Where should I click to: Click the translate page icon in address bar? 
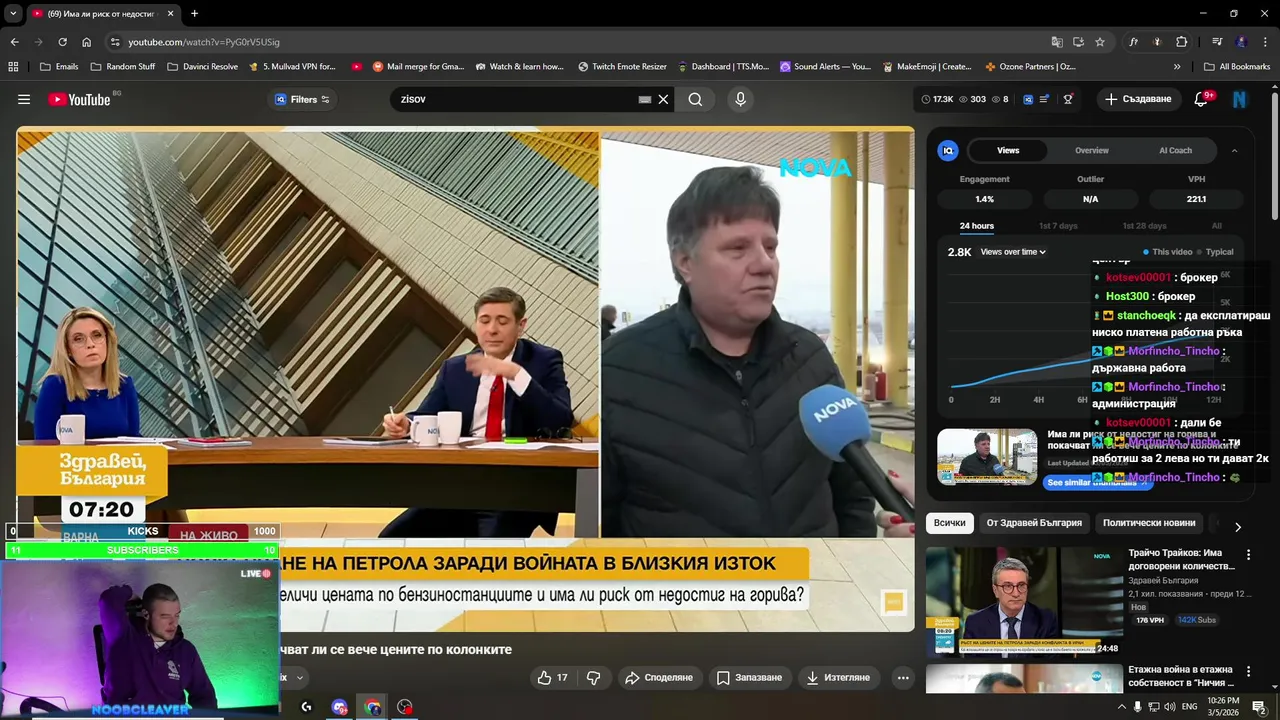pos(1057,42)
